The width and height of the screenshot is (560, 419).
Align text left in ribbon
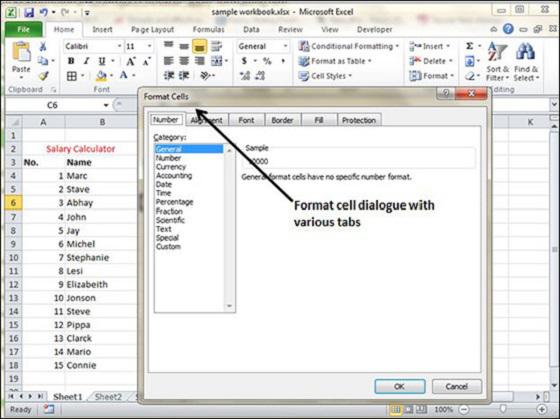coord(168,61)
